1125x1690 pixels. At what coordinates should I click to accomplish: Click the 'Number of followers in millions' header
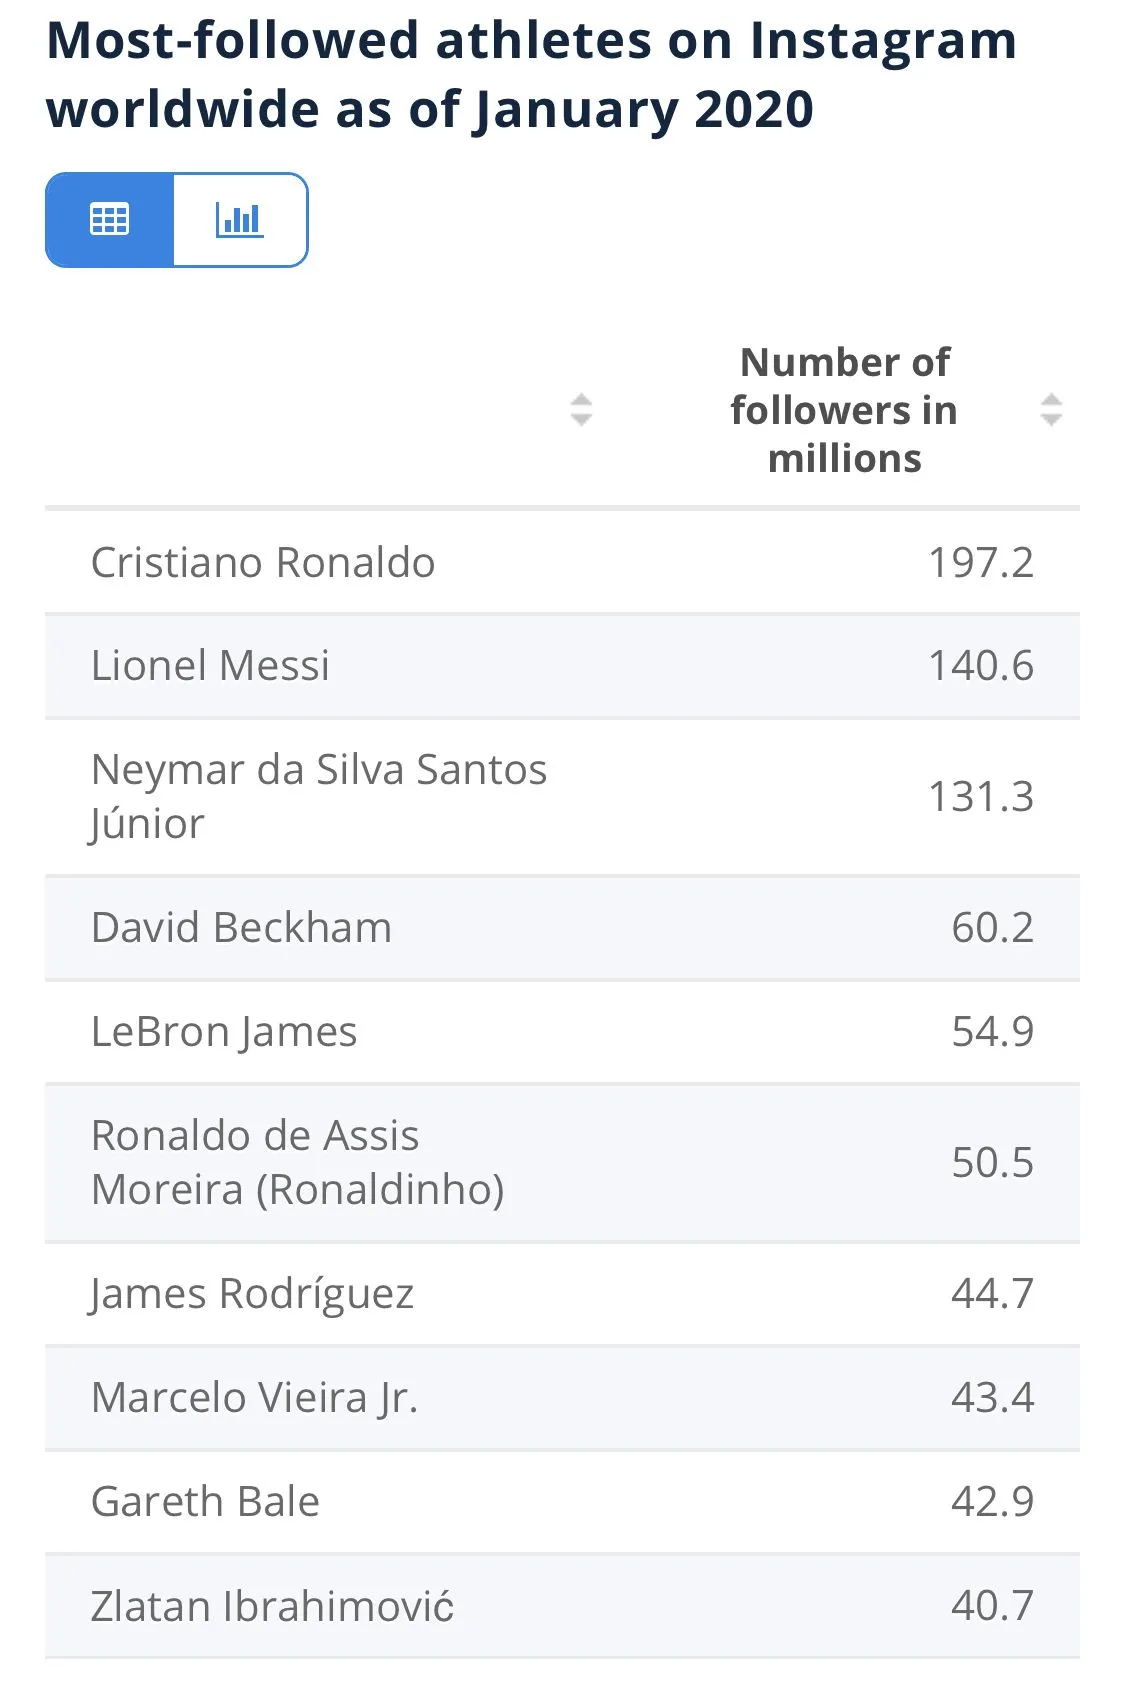tap(844, 410)
